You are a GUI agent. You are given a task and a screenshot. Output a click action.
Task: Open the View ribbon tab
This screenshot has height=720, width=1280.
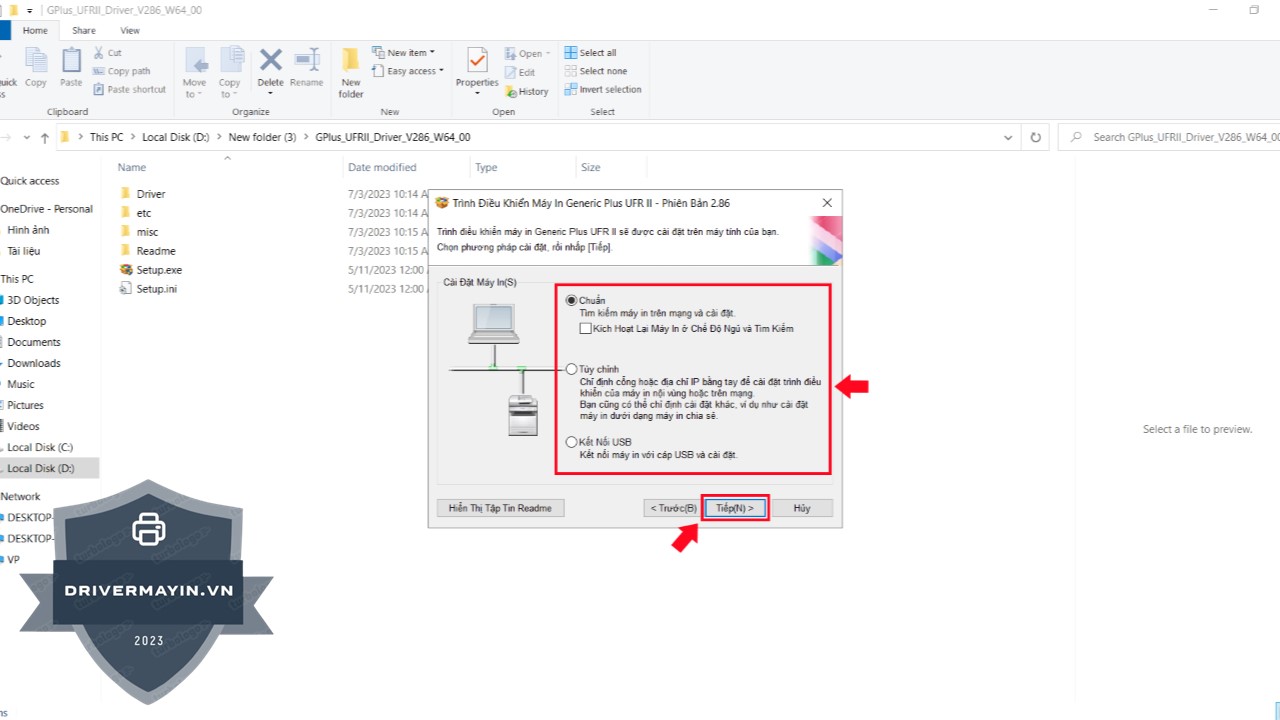[x=130, y=31]
